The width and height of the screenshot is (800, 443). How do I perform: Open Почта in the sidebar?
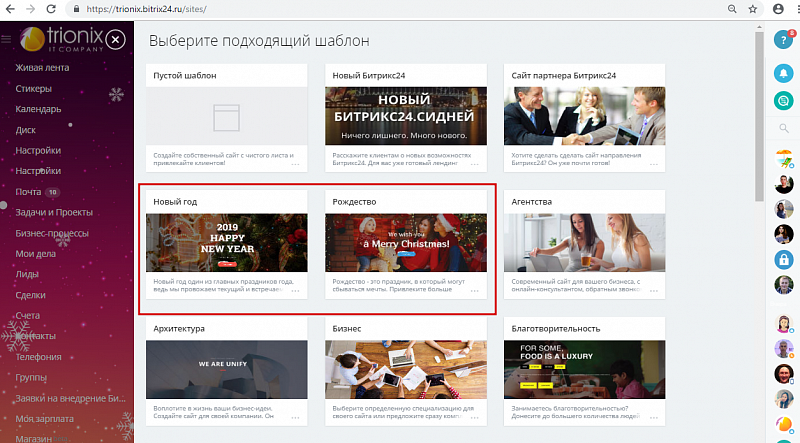coord(28,192)
